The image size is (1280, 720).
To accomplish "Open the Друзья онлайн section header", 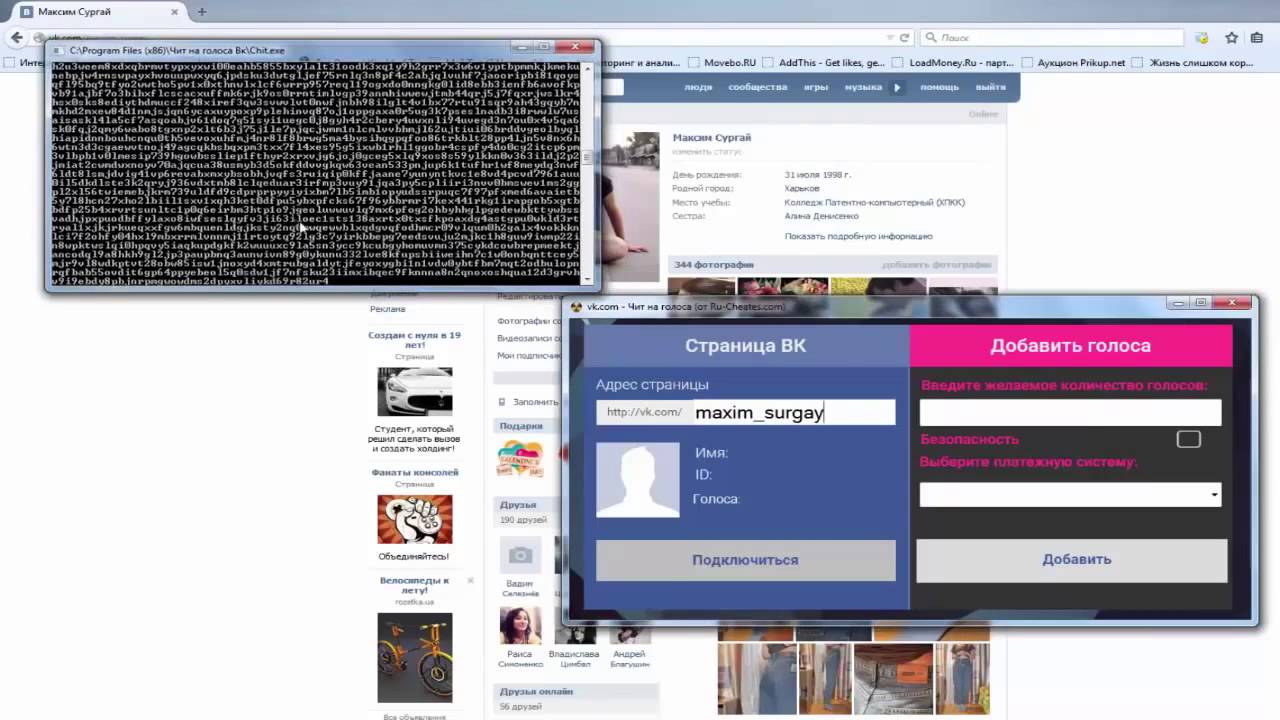I will (x=537, y=692).
